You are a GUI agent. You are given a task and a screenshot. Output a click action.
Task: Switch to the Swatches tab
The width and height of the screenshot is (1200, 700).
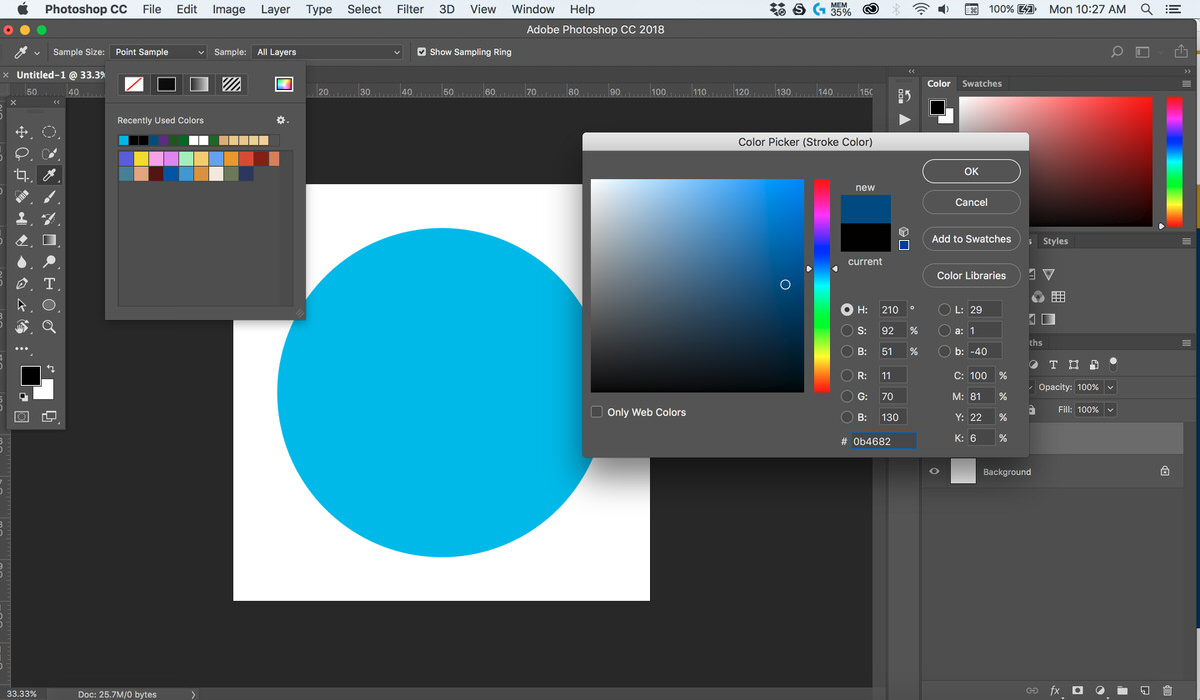tap(981, 84)
